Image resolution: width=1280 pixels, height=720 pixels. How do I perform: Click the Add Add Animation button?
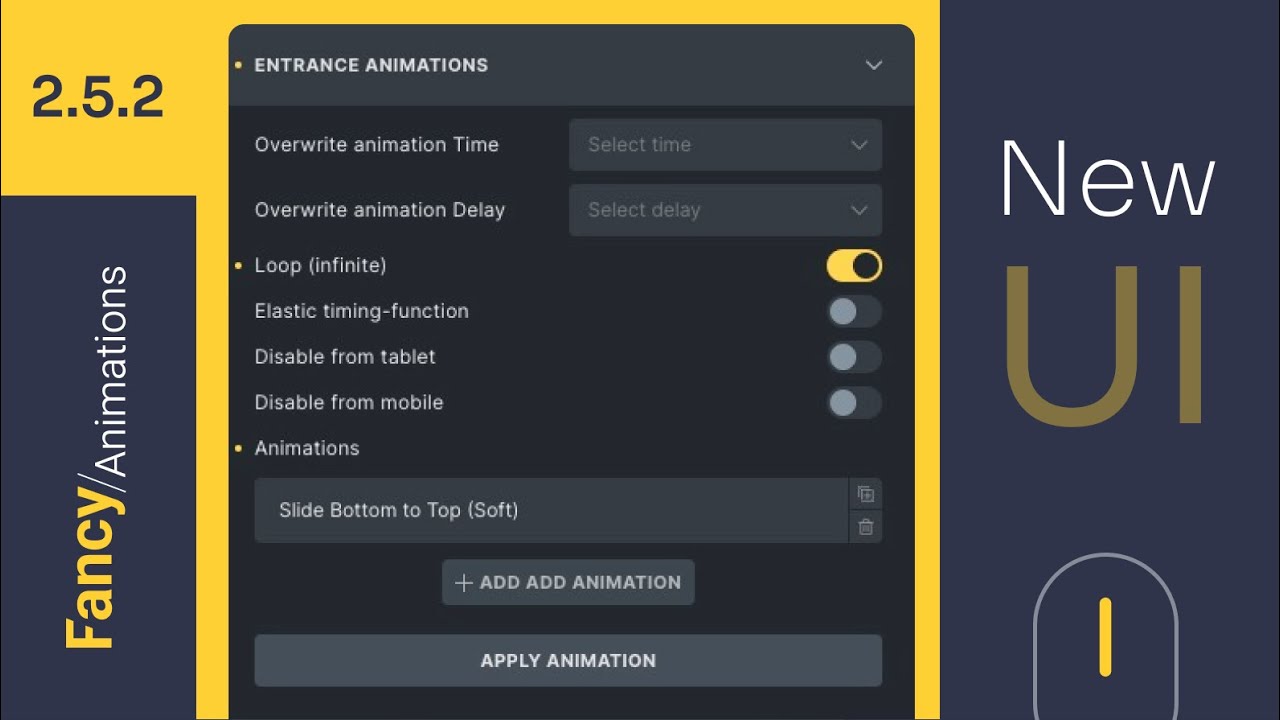click(568, 582)
